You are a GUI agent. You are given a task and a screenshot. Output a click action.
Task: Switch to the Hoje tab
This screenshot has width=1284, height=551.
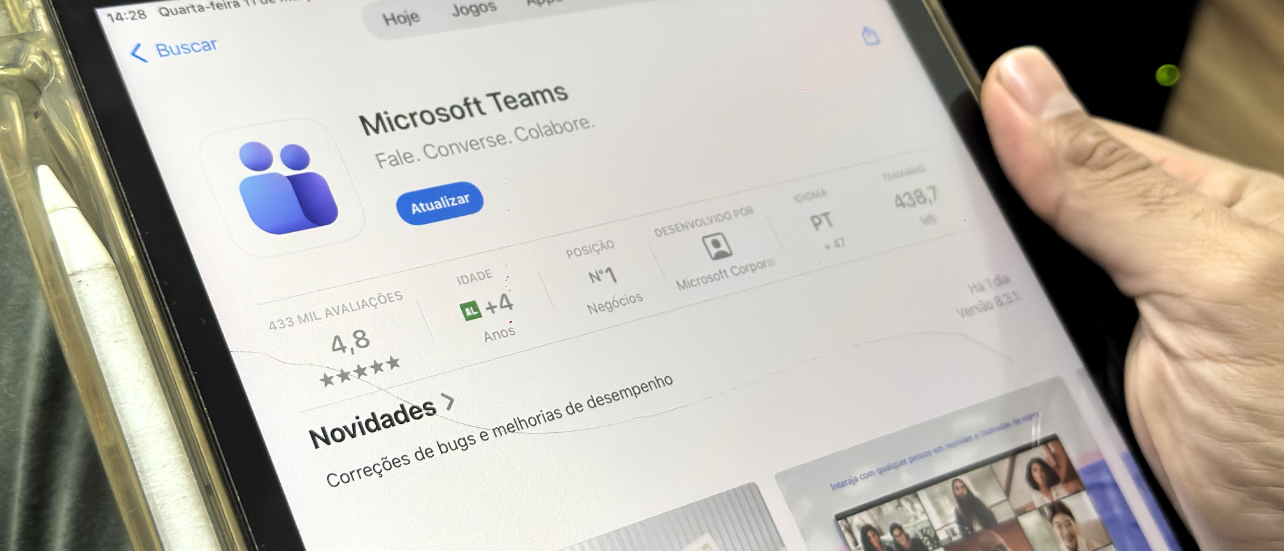coord(400,18)
